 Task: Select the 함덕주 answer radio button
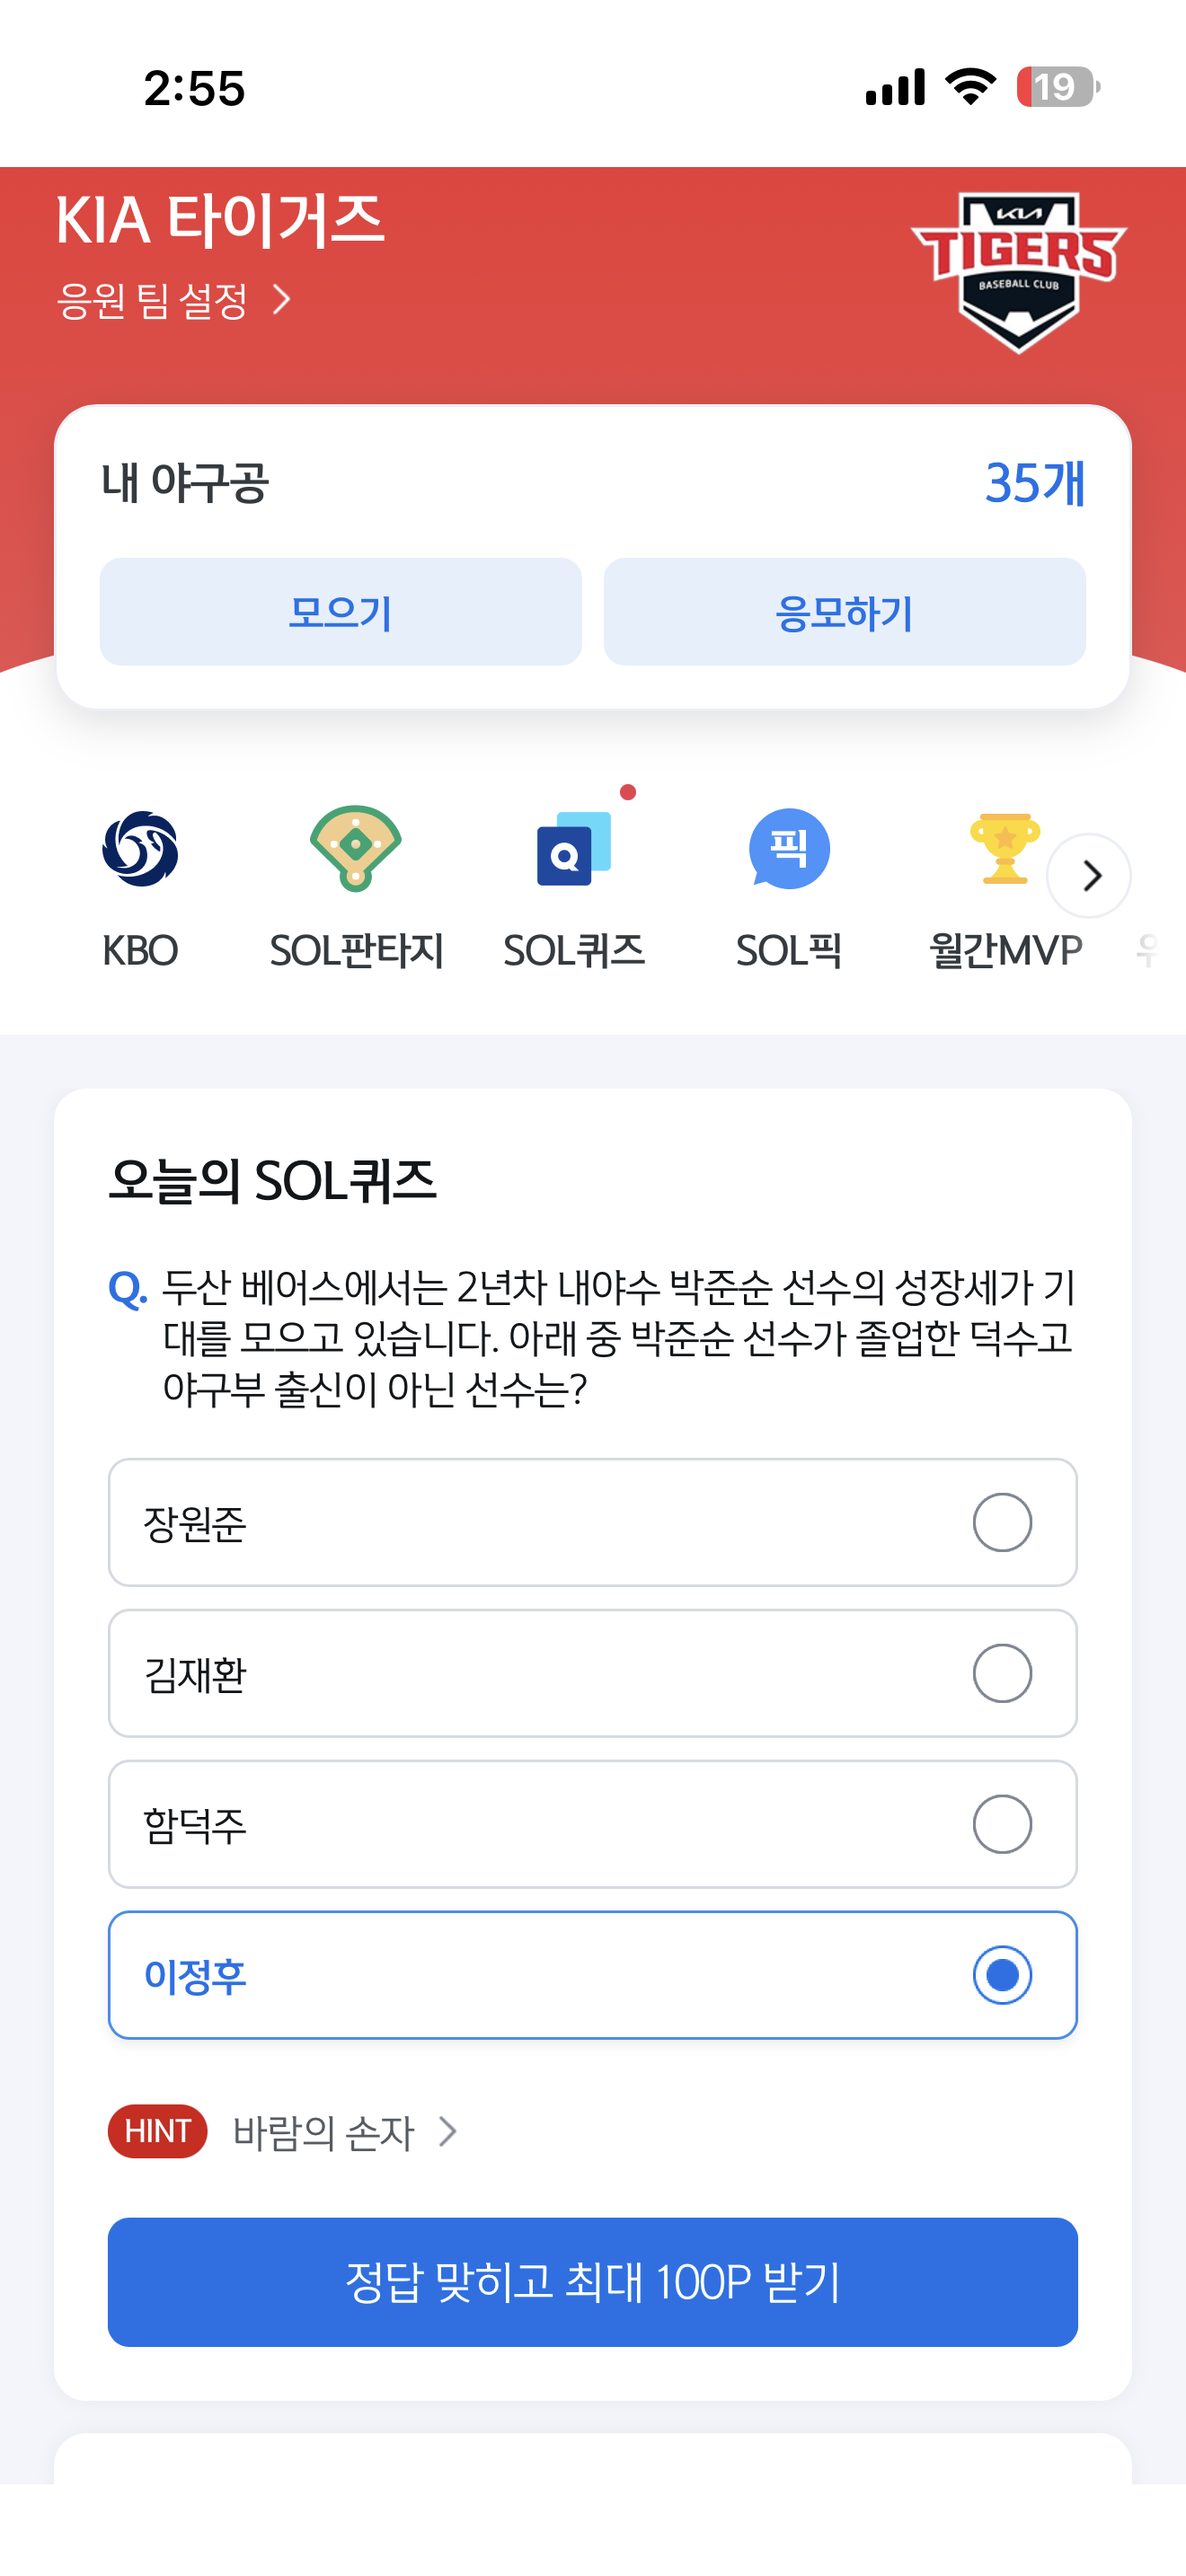[x=1002, y=1824]
